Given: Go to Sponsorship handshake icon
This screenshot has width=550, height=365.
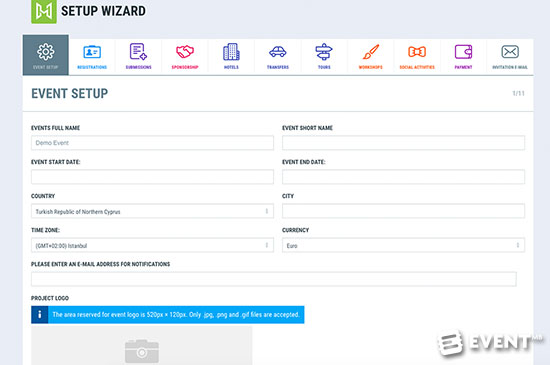Looking at the screenshot, I should click(185, 52).
